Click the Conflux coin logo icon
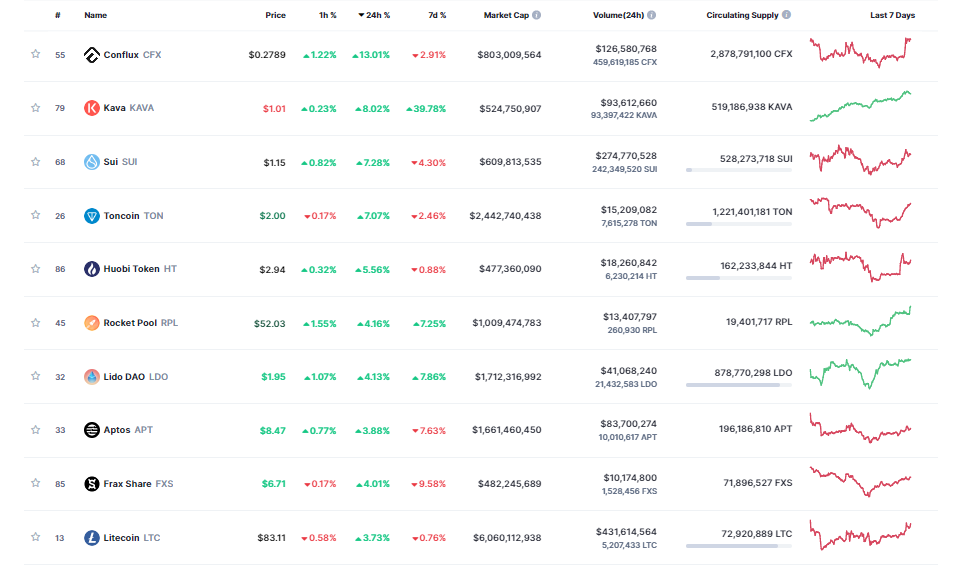 click(x=91, y=55)
